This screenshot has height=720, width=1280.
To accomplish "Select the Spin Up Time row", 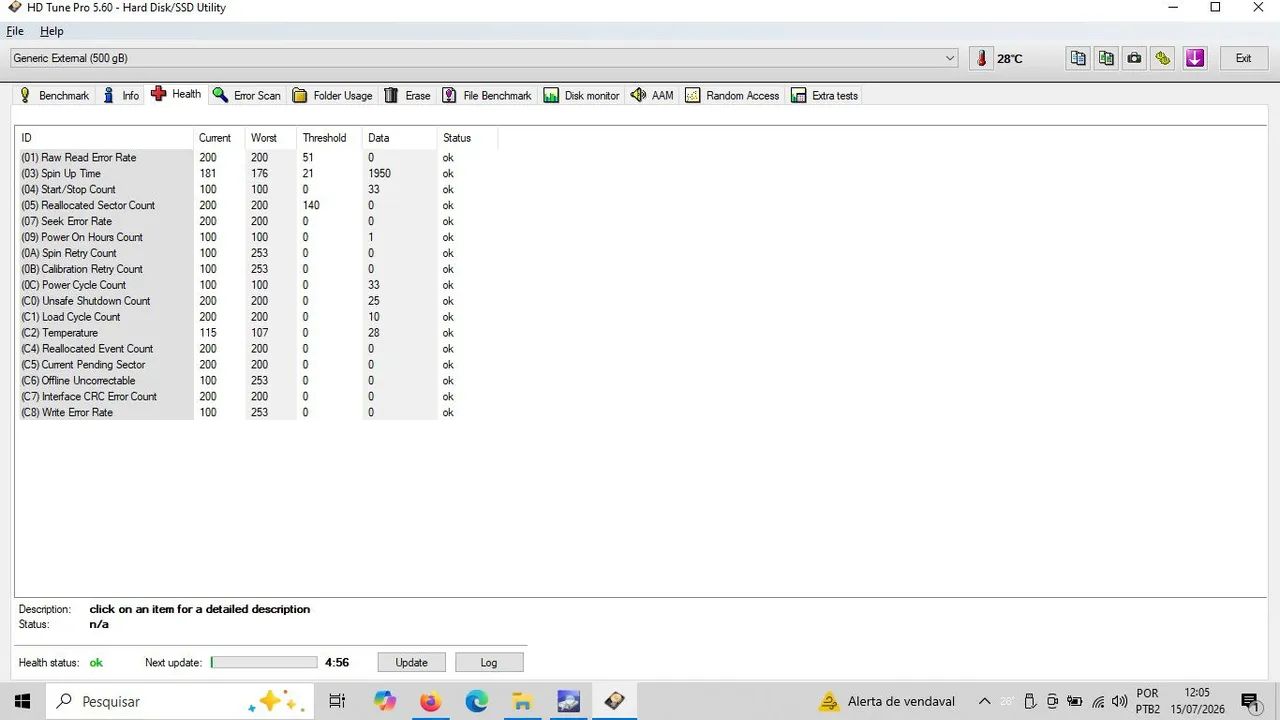I will pyautogui.click(x=257, y=173).
